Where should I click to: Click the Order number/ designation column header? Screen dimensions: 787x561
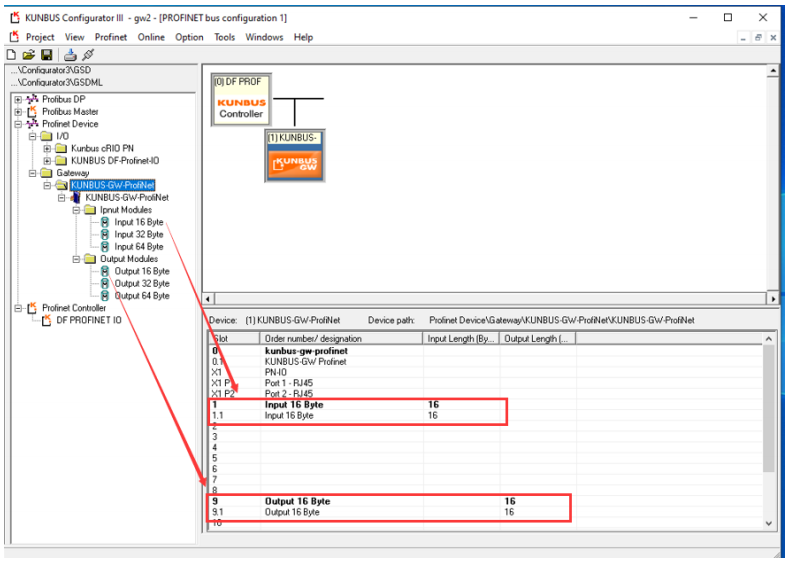coord(341,339)
